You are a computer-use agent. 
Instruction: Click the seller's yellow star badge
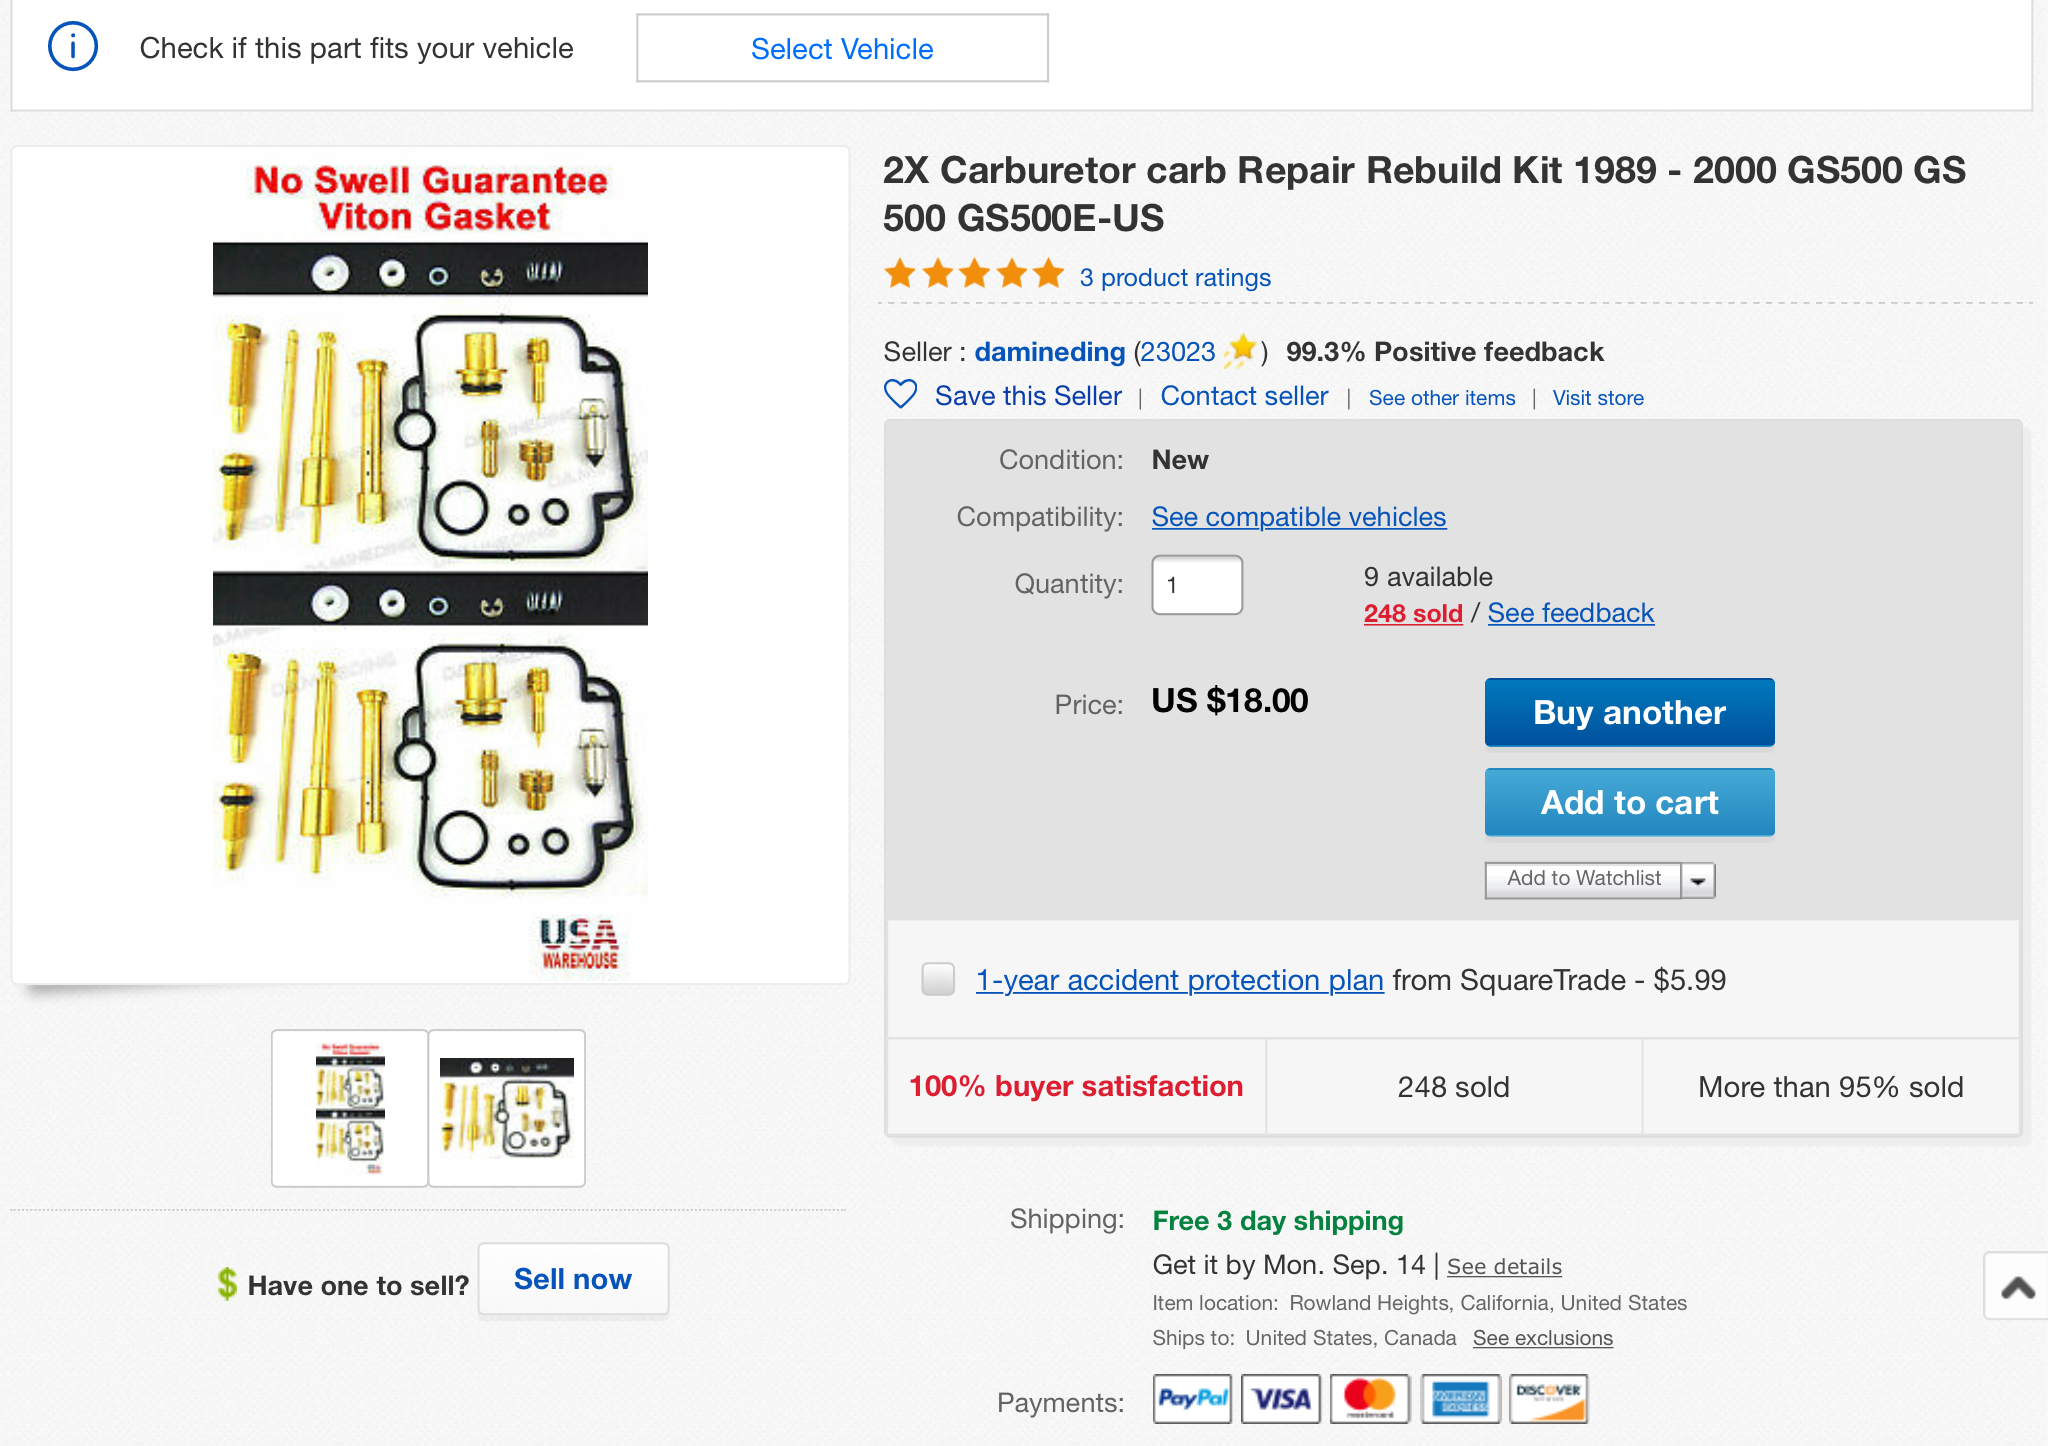[x=1241, y=351]
